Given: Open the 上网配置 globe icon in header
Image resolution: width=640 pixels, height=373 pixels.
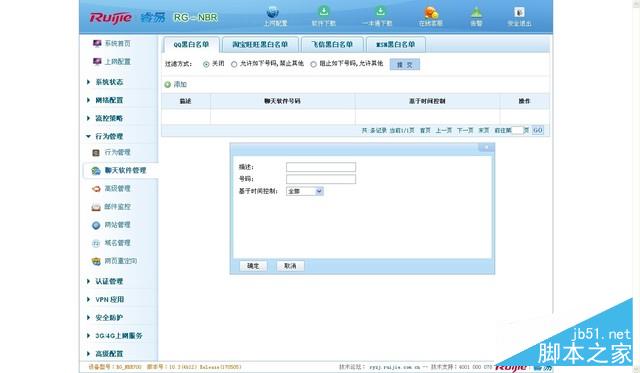Looking at the screenshot, I should coord(272,12).
